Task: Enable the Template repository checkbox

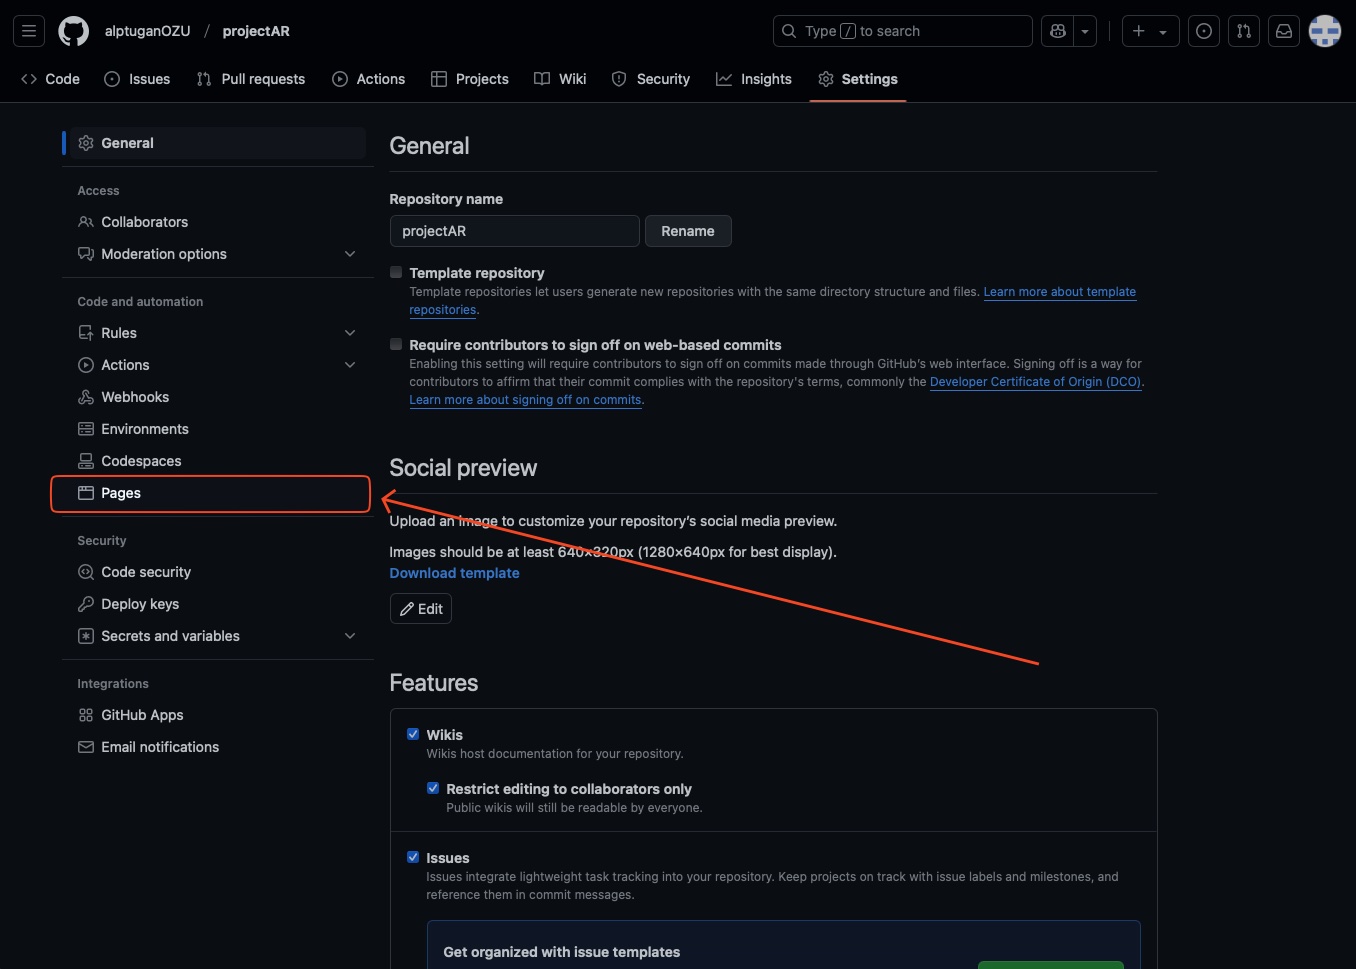Action: tap(396, 272)
